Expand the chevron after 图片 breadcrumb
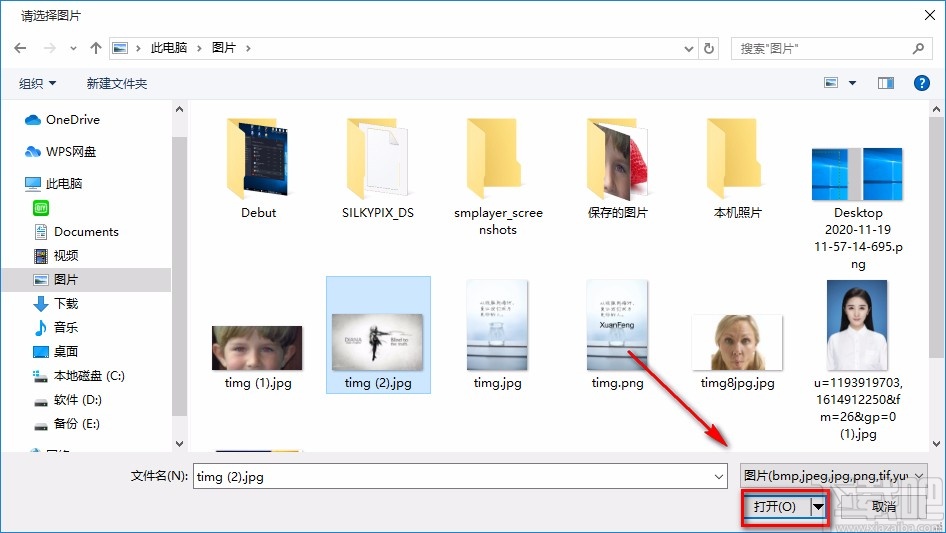 click(x=248, y=48)
